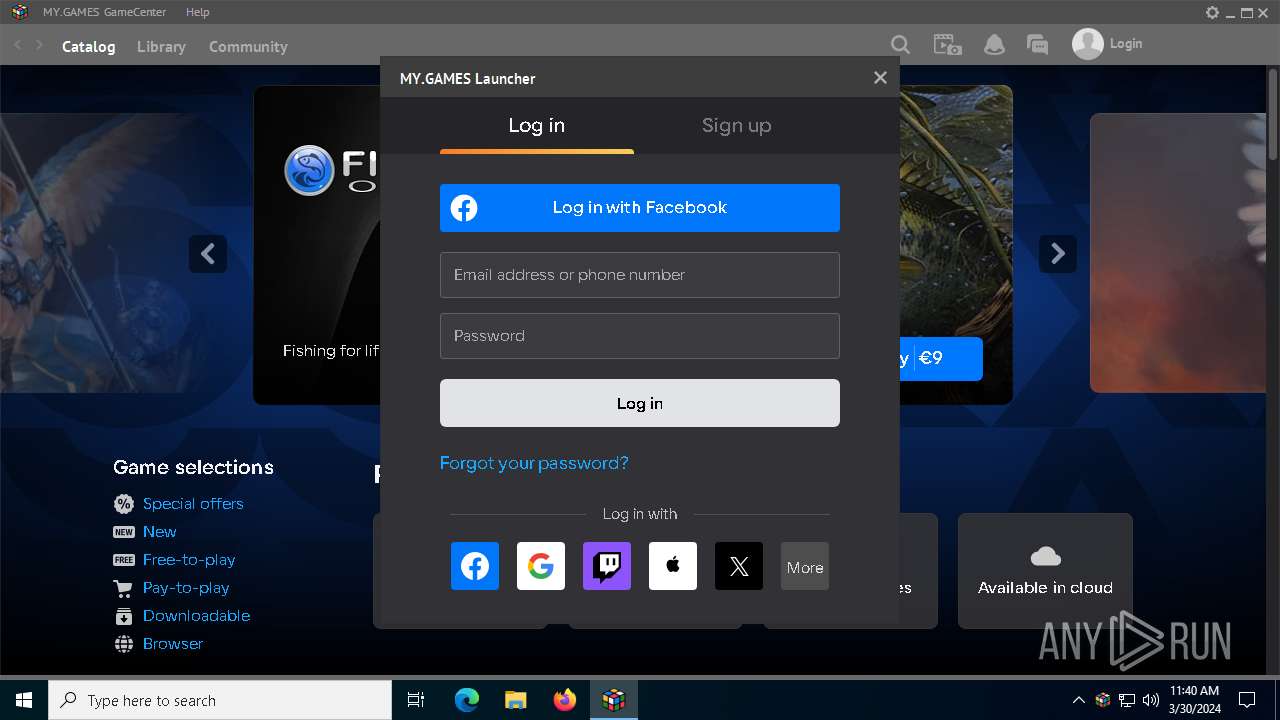Screen dimensions: 1280x720
Task: Go forward with navigation arrow
Action: 39,46
